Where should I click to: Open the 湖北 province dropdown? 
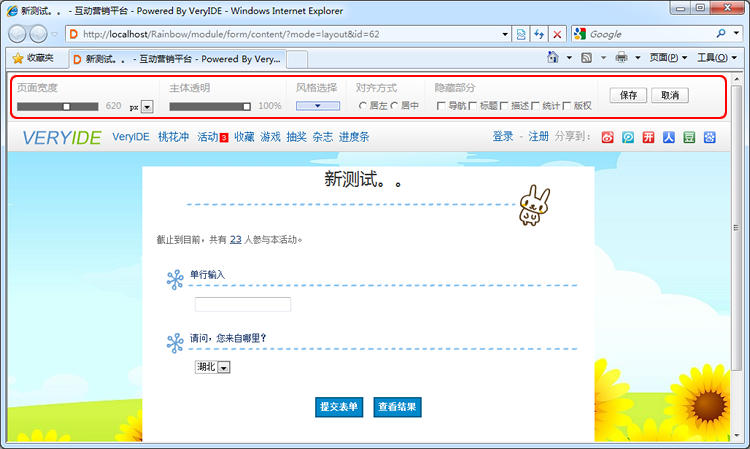coord(212,367)
